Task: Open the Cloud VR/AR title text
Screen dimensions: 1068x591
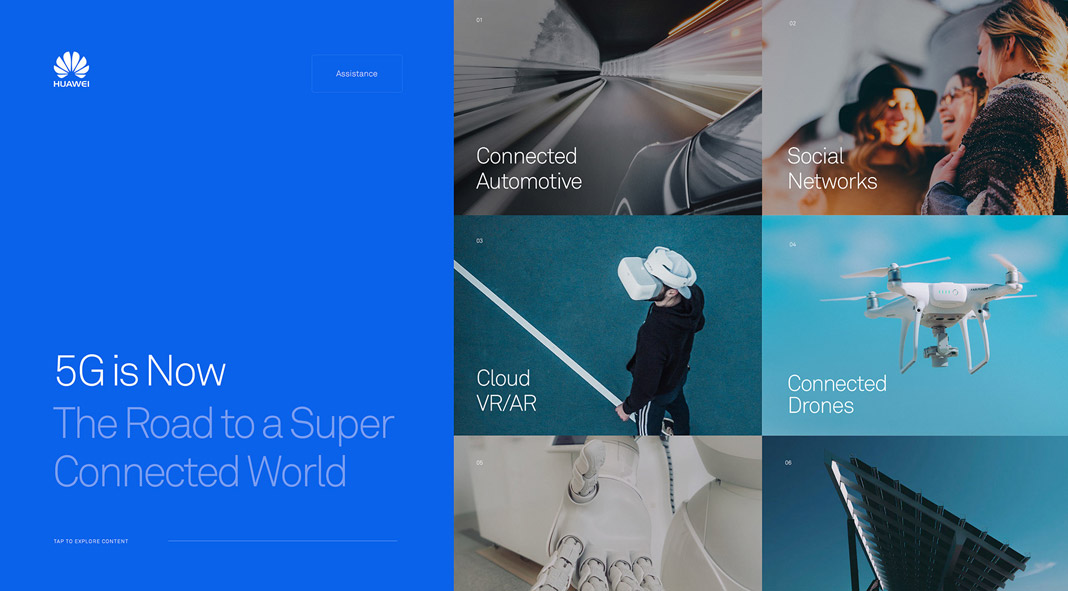Action: [x=503, y=390]
